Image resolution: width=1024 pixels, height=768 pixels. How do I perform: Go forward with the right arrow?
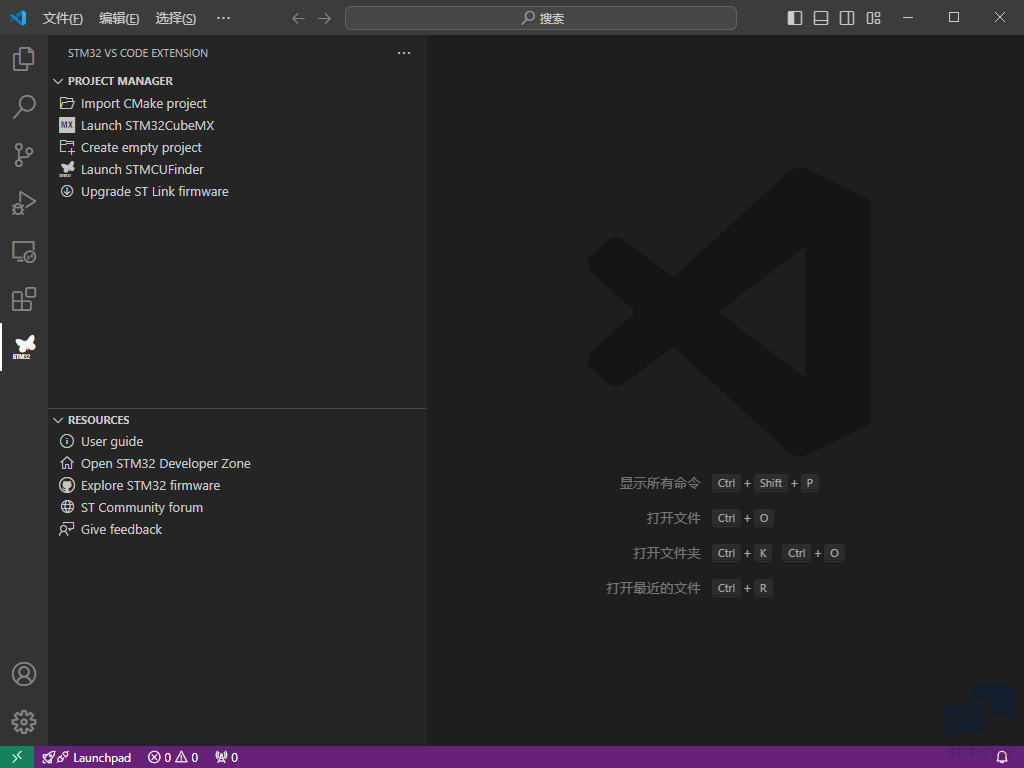[x=325, y=18]
